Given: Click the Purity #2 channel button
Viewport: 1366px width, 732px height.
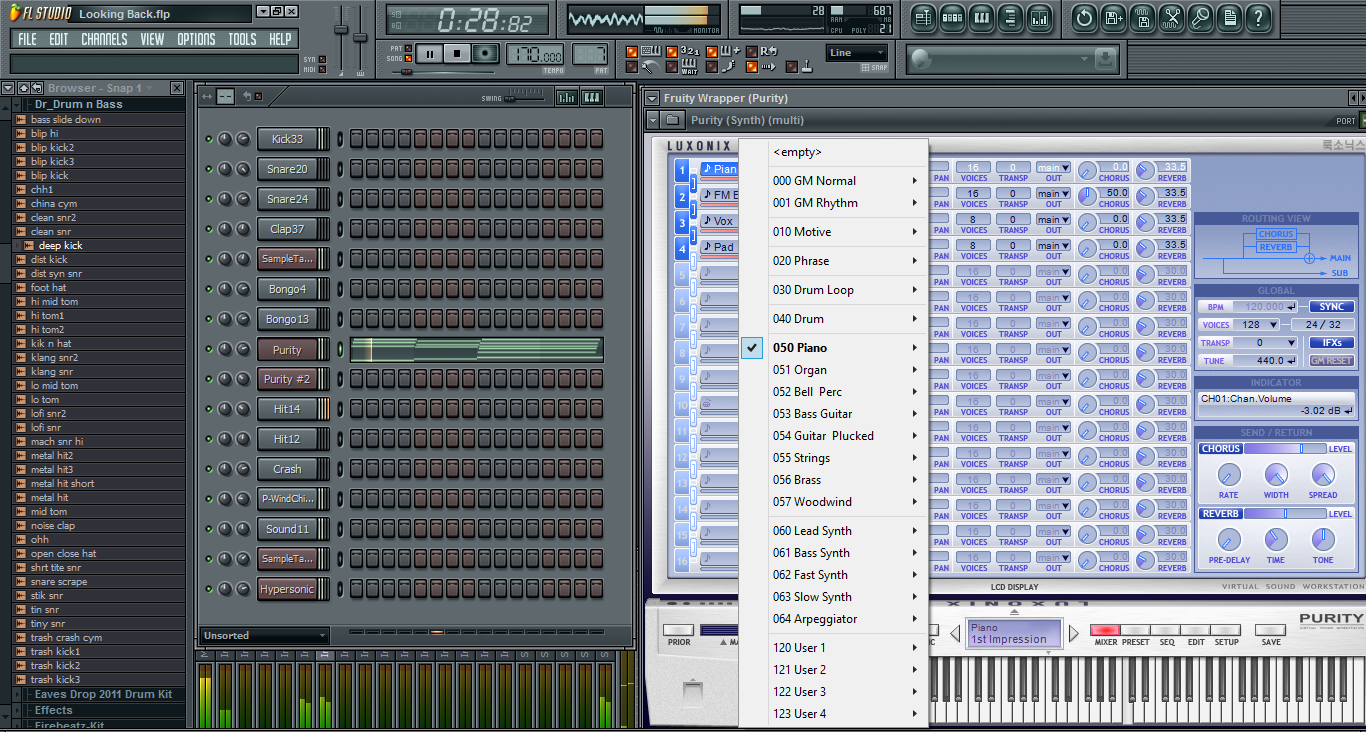Looking at the screenshot, I should [287, 379].
